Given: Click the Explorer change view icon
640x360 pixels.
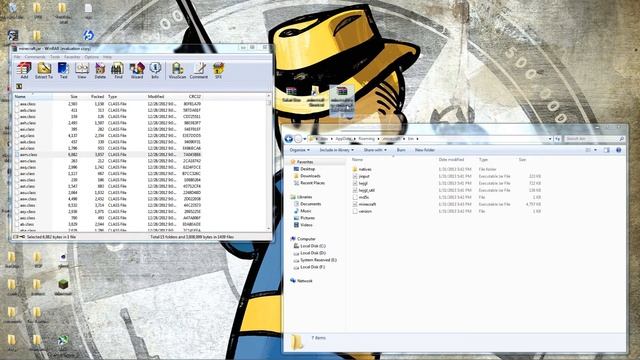Looking at the screenshot, I should (x=588, y=150).
